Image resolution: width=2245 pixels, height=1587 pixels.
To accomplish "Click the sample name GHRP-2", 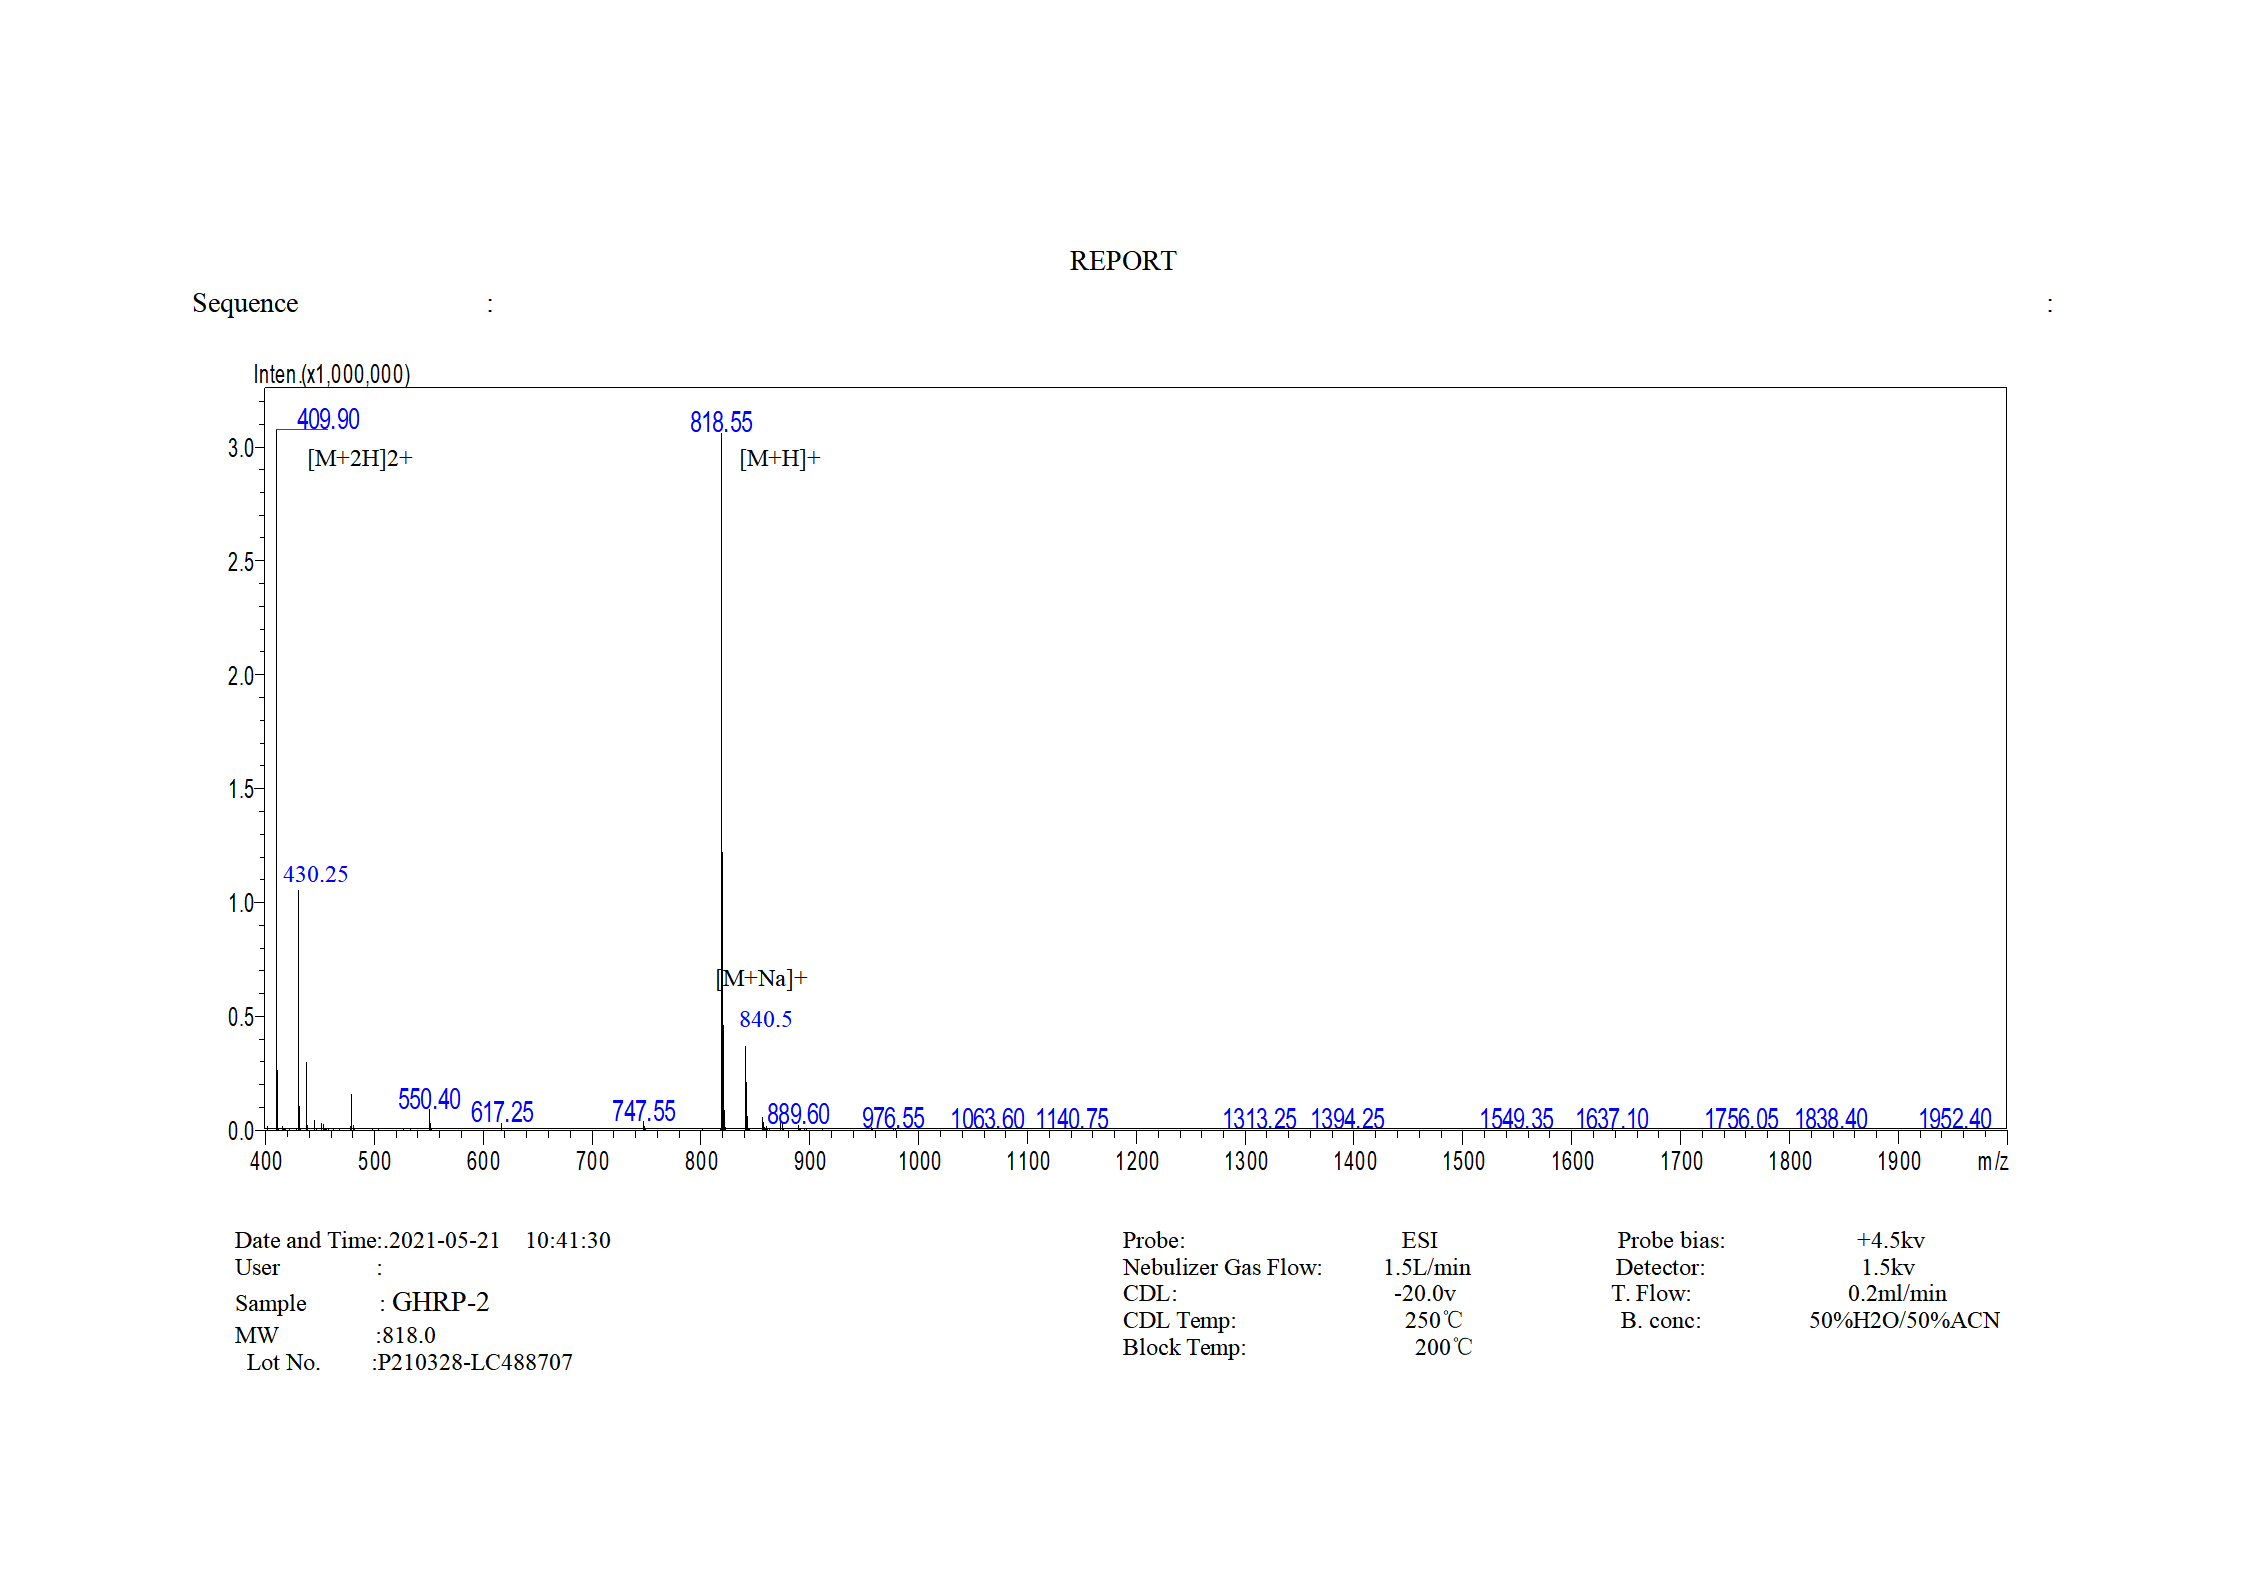I will (x=440, y=1302).
